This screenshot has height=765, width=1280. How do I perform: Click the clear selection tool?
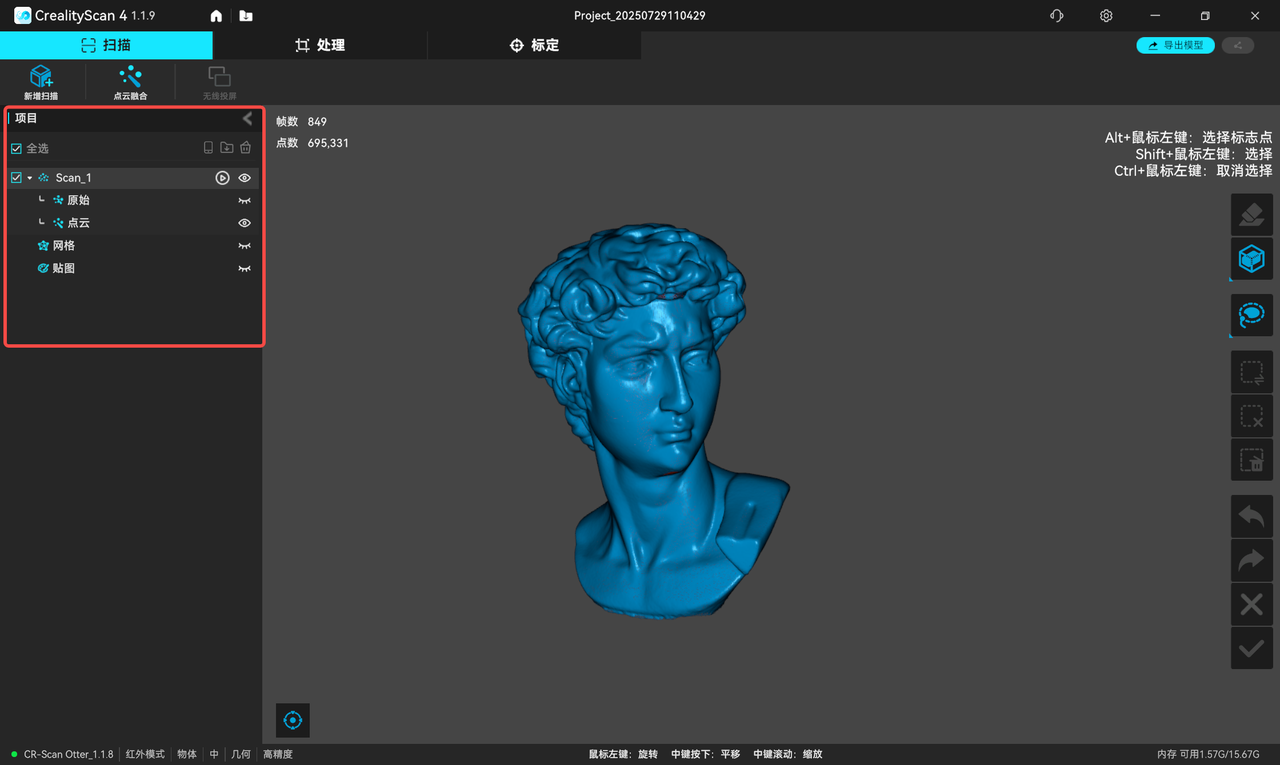tap(1251, 416)
